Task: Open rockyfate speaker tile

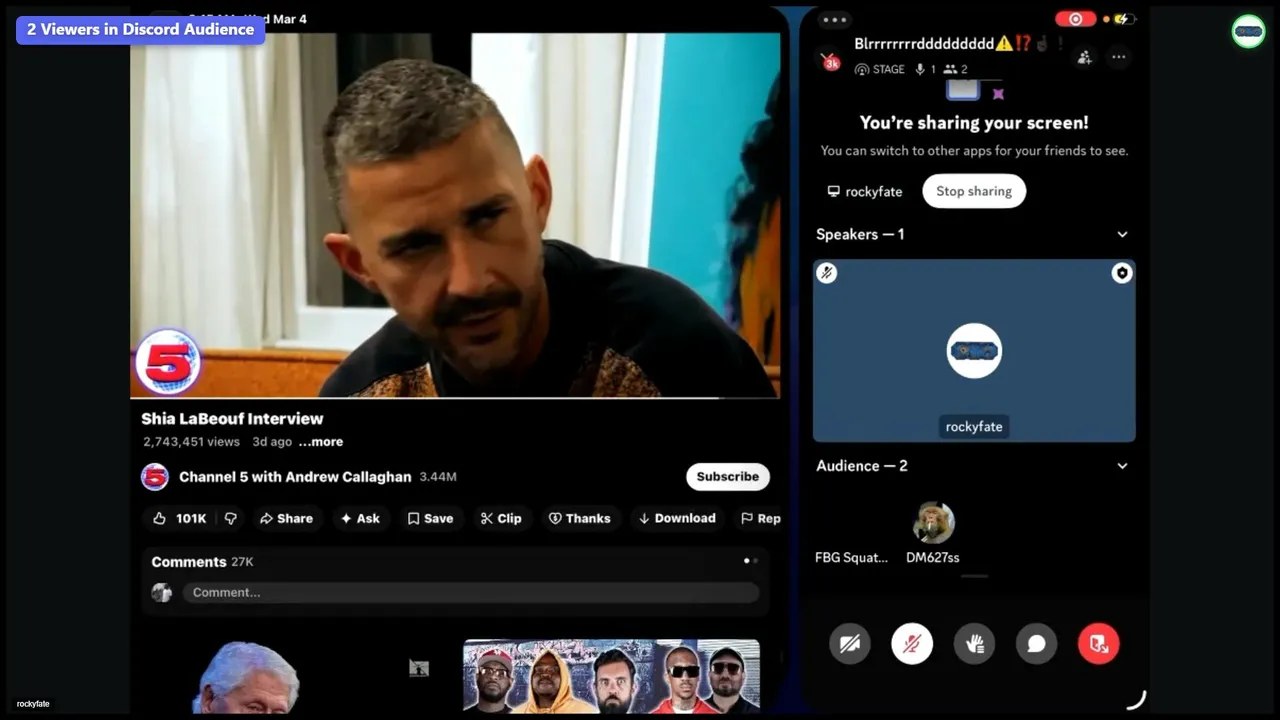Action: pos(974,350)
